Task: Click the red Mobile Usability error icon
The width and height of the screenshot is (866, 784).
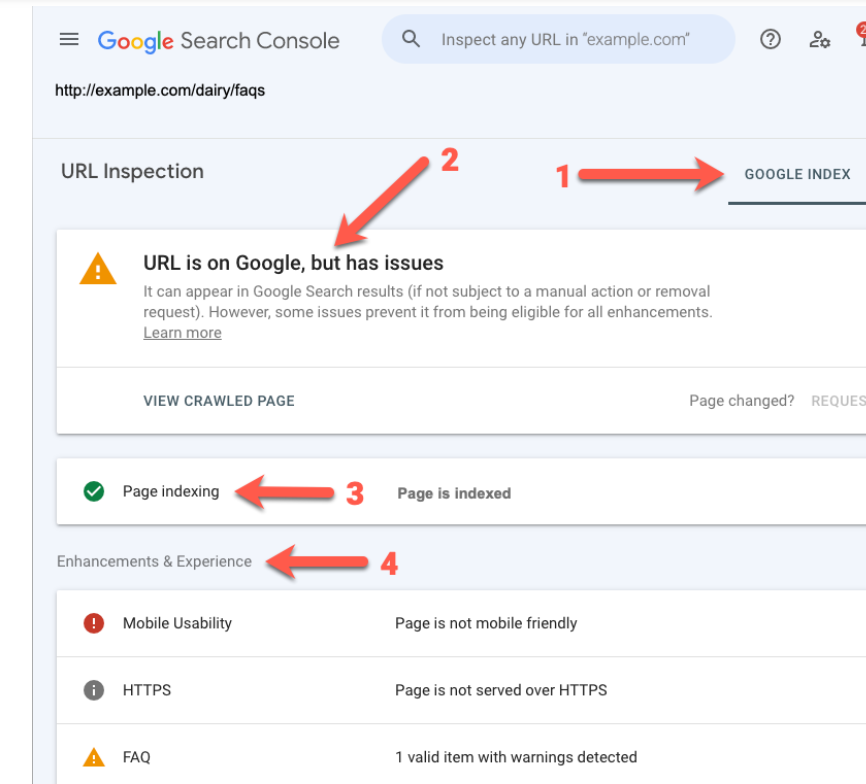Action: pyautogui.click(x=94, y=623)
